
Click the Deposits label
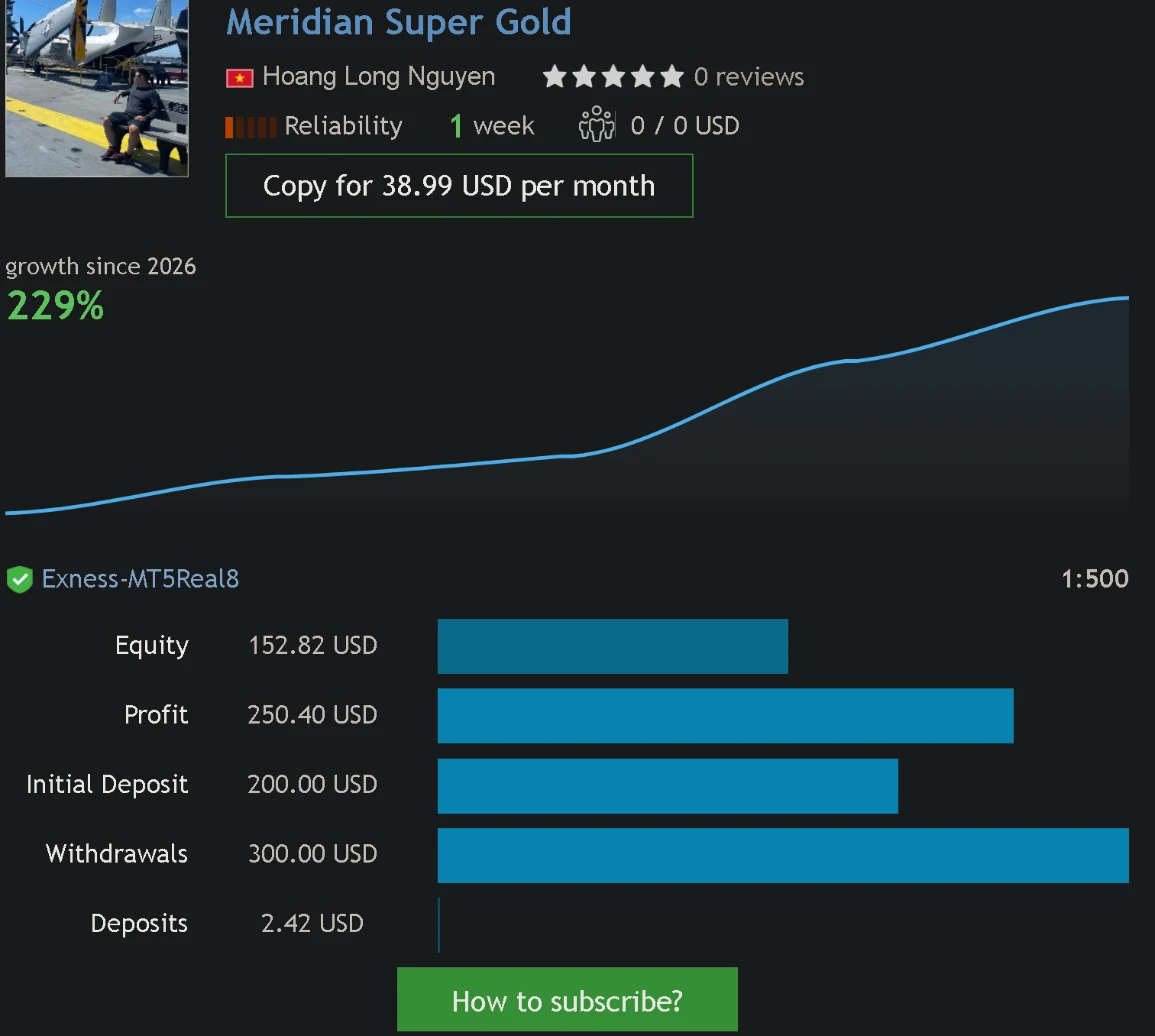point(139,924)
